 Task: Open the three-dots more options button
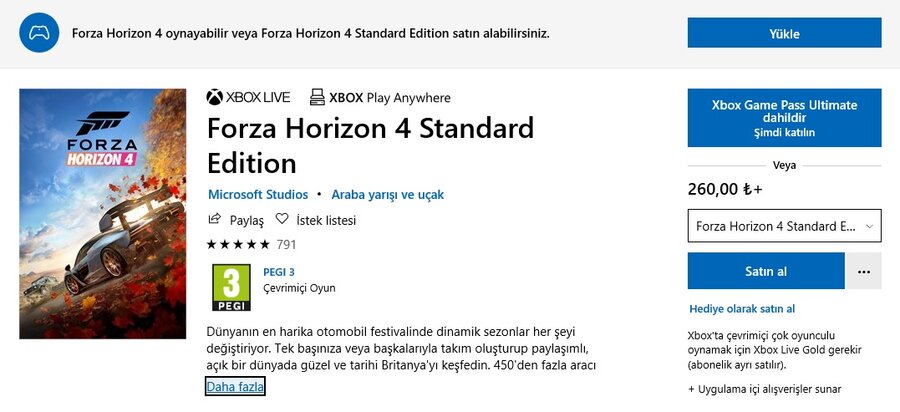click(863, 271)
